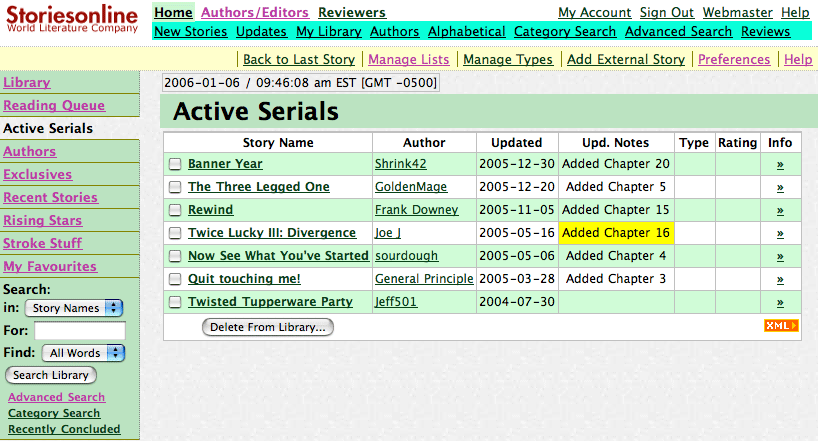This screenshot has width=818, height=441.
Task: Open info arrow for Now See What You've Started
Action: [x=780, y=256]
